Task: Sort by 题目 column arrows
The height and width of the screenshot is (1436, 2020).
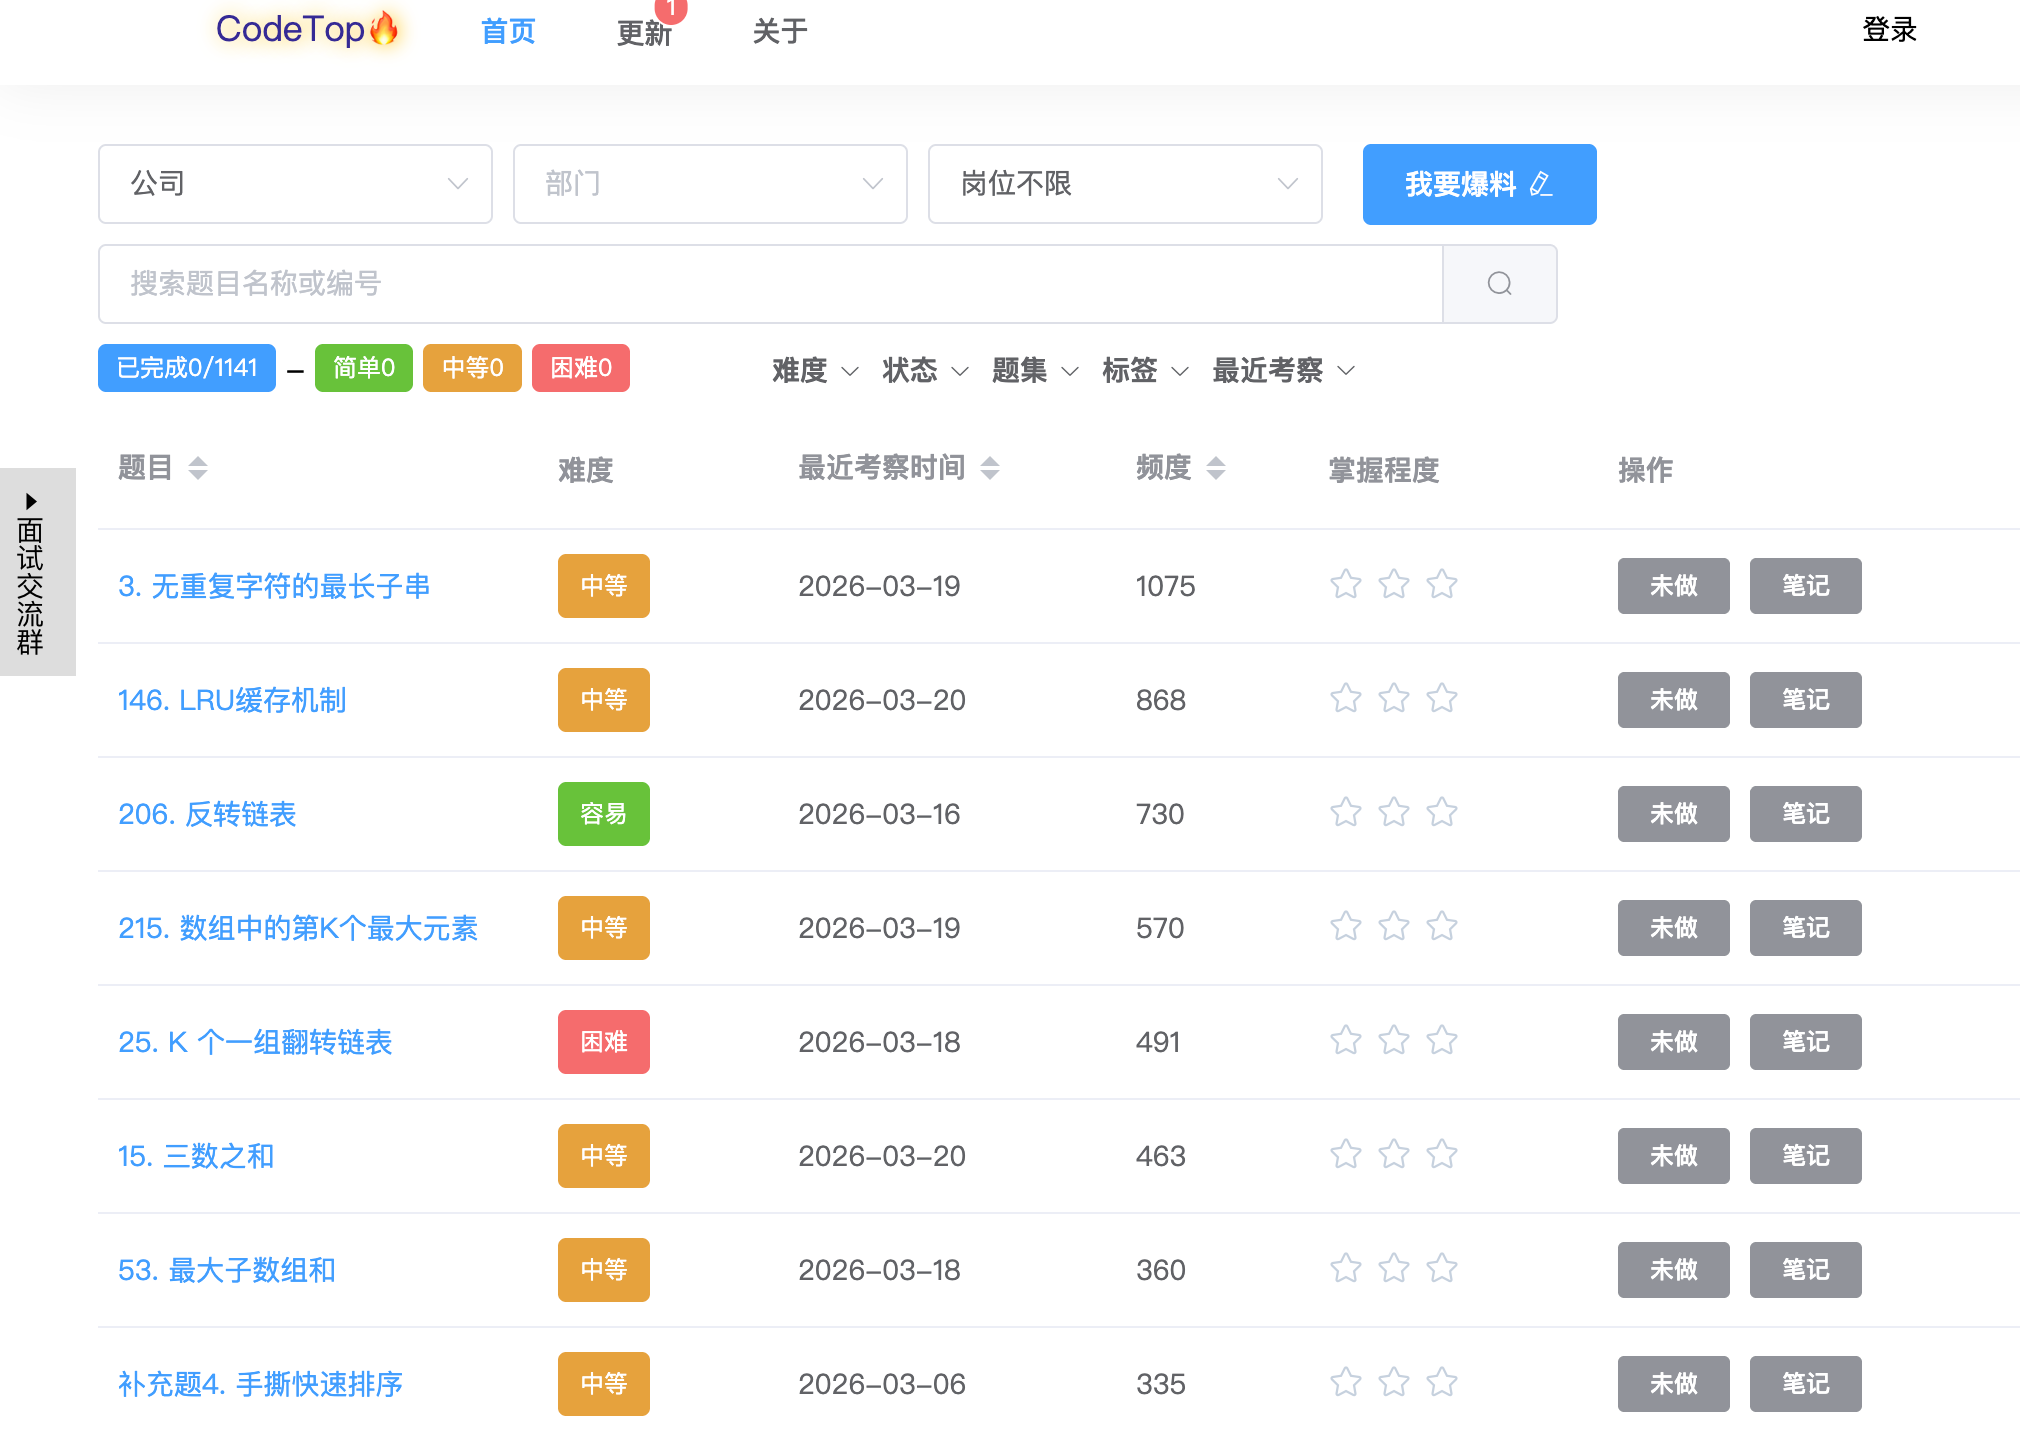Action: click(198, 468)
